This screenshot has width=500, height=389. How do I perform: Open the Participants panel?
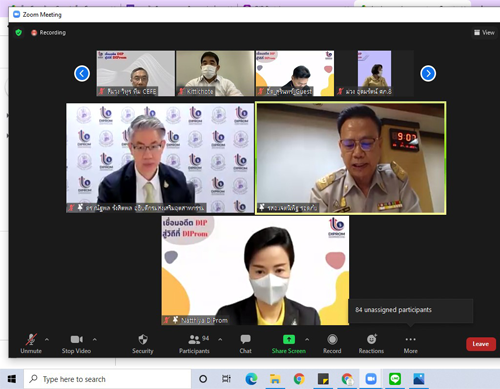[x=194, y=344]
